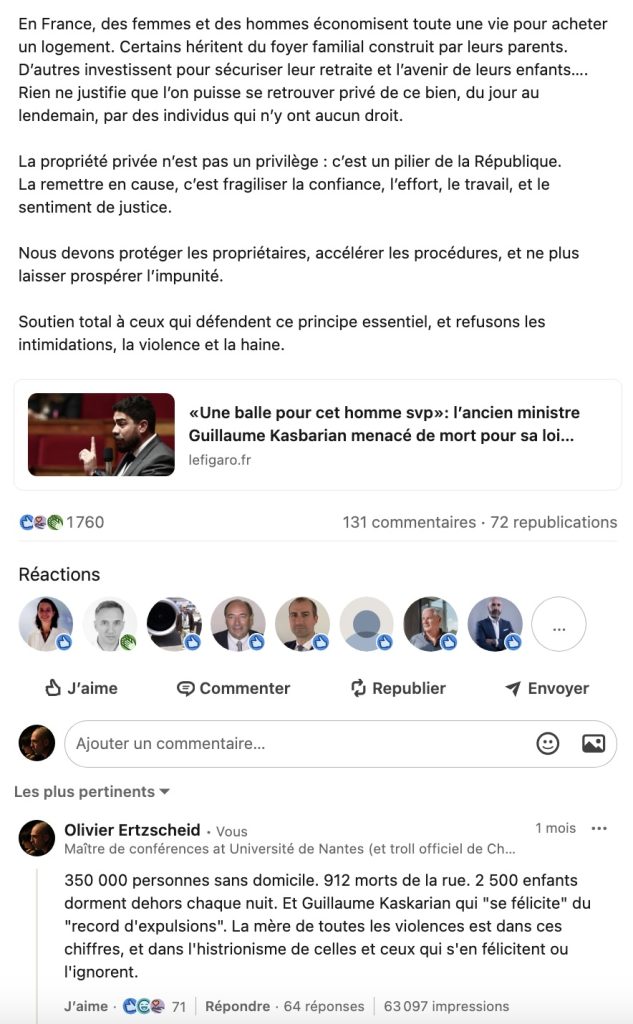This screenshot has width=633, height=1024.
Task: Click the Commenter speech bubble icon
Action: tap(186, 688)
